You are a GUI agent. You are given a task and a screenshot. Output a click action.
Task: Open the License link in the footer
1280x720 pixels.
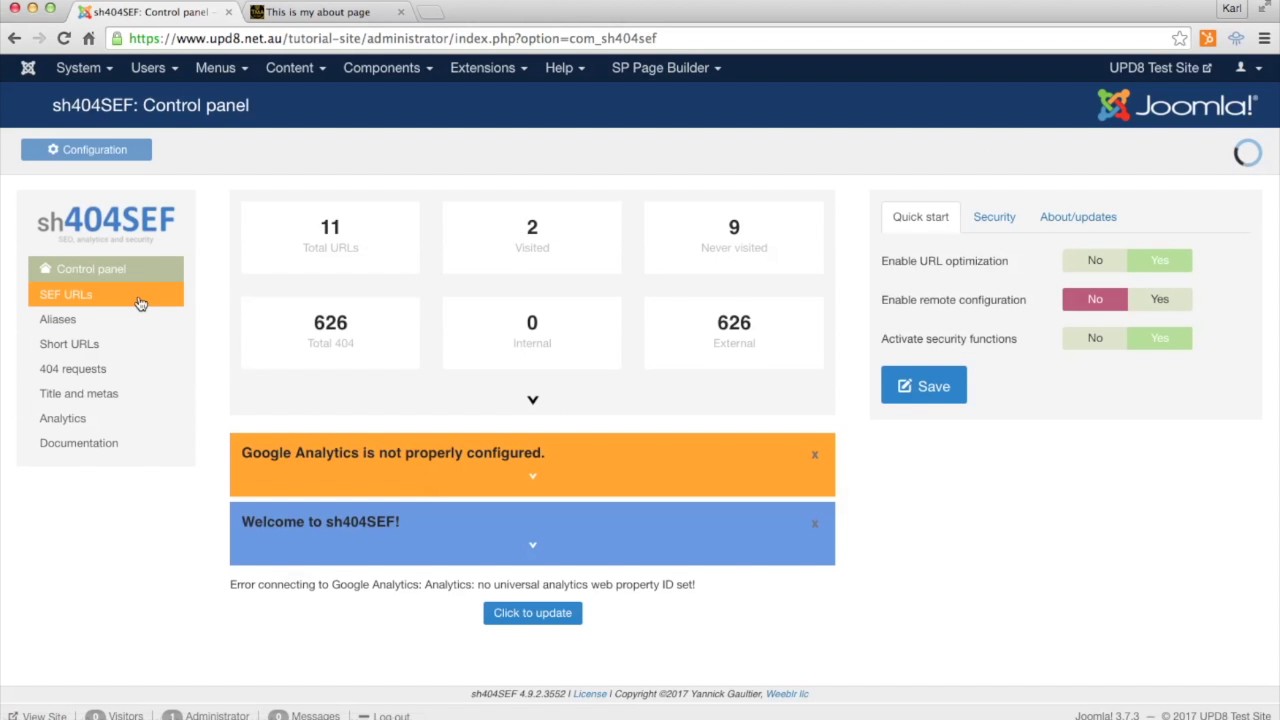[590, 694]
